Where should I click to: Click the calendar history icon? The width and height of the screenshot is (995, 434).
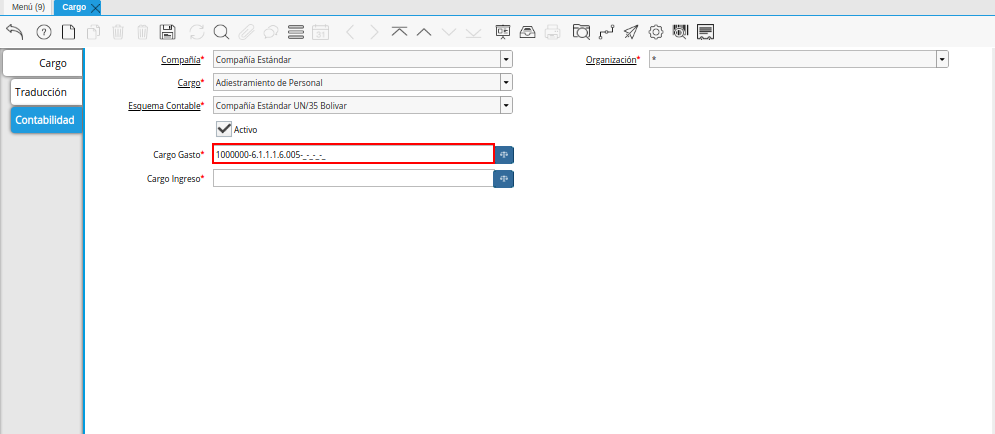pyautogui.click(x=320, y=32)
